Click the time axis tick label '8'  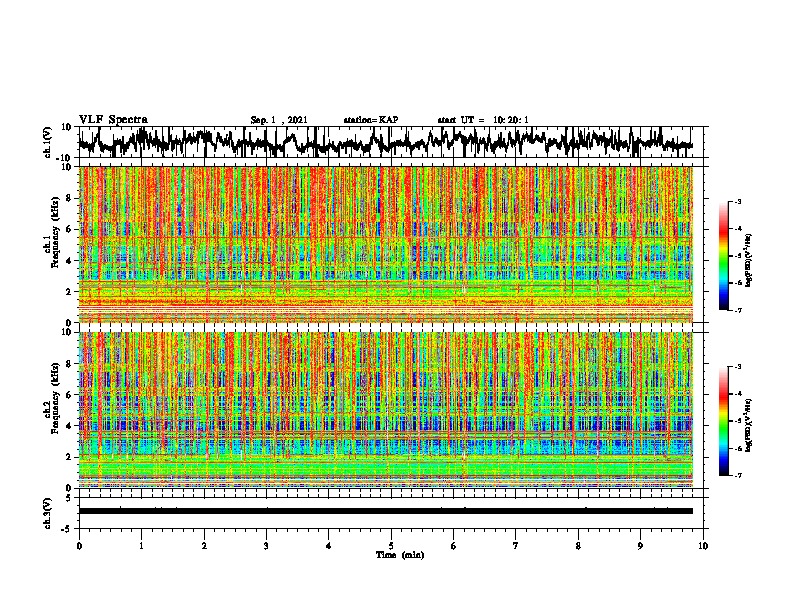(578, 546)
